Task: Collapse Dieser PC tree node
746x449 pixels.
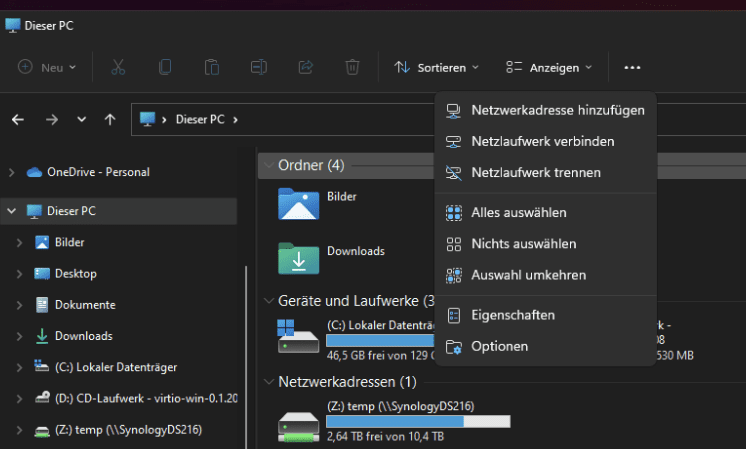Action: (x=11, y=211)
